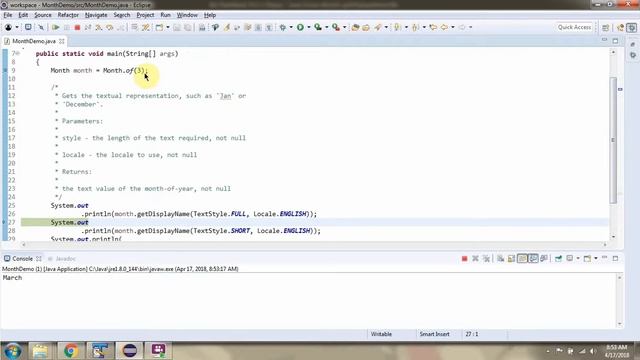640x360 pixels.
Task: Click the editor scroll down arrow
Action: tap(613, 237)
